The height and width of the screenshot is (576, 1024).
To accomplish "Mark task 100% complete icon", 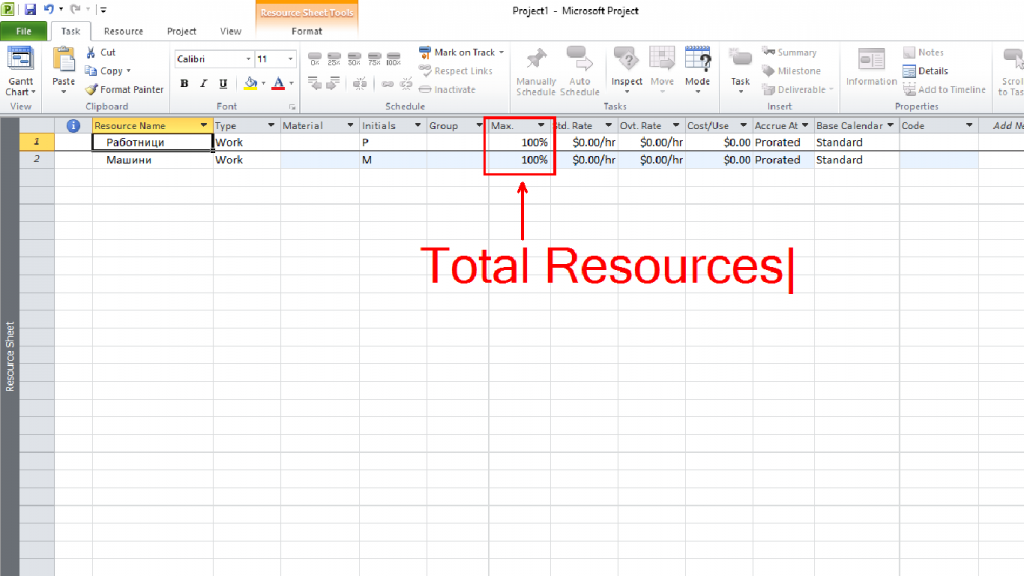I will point(393,59).
